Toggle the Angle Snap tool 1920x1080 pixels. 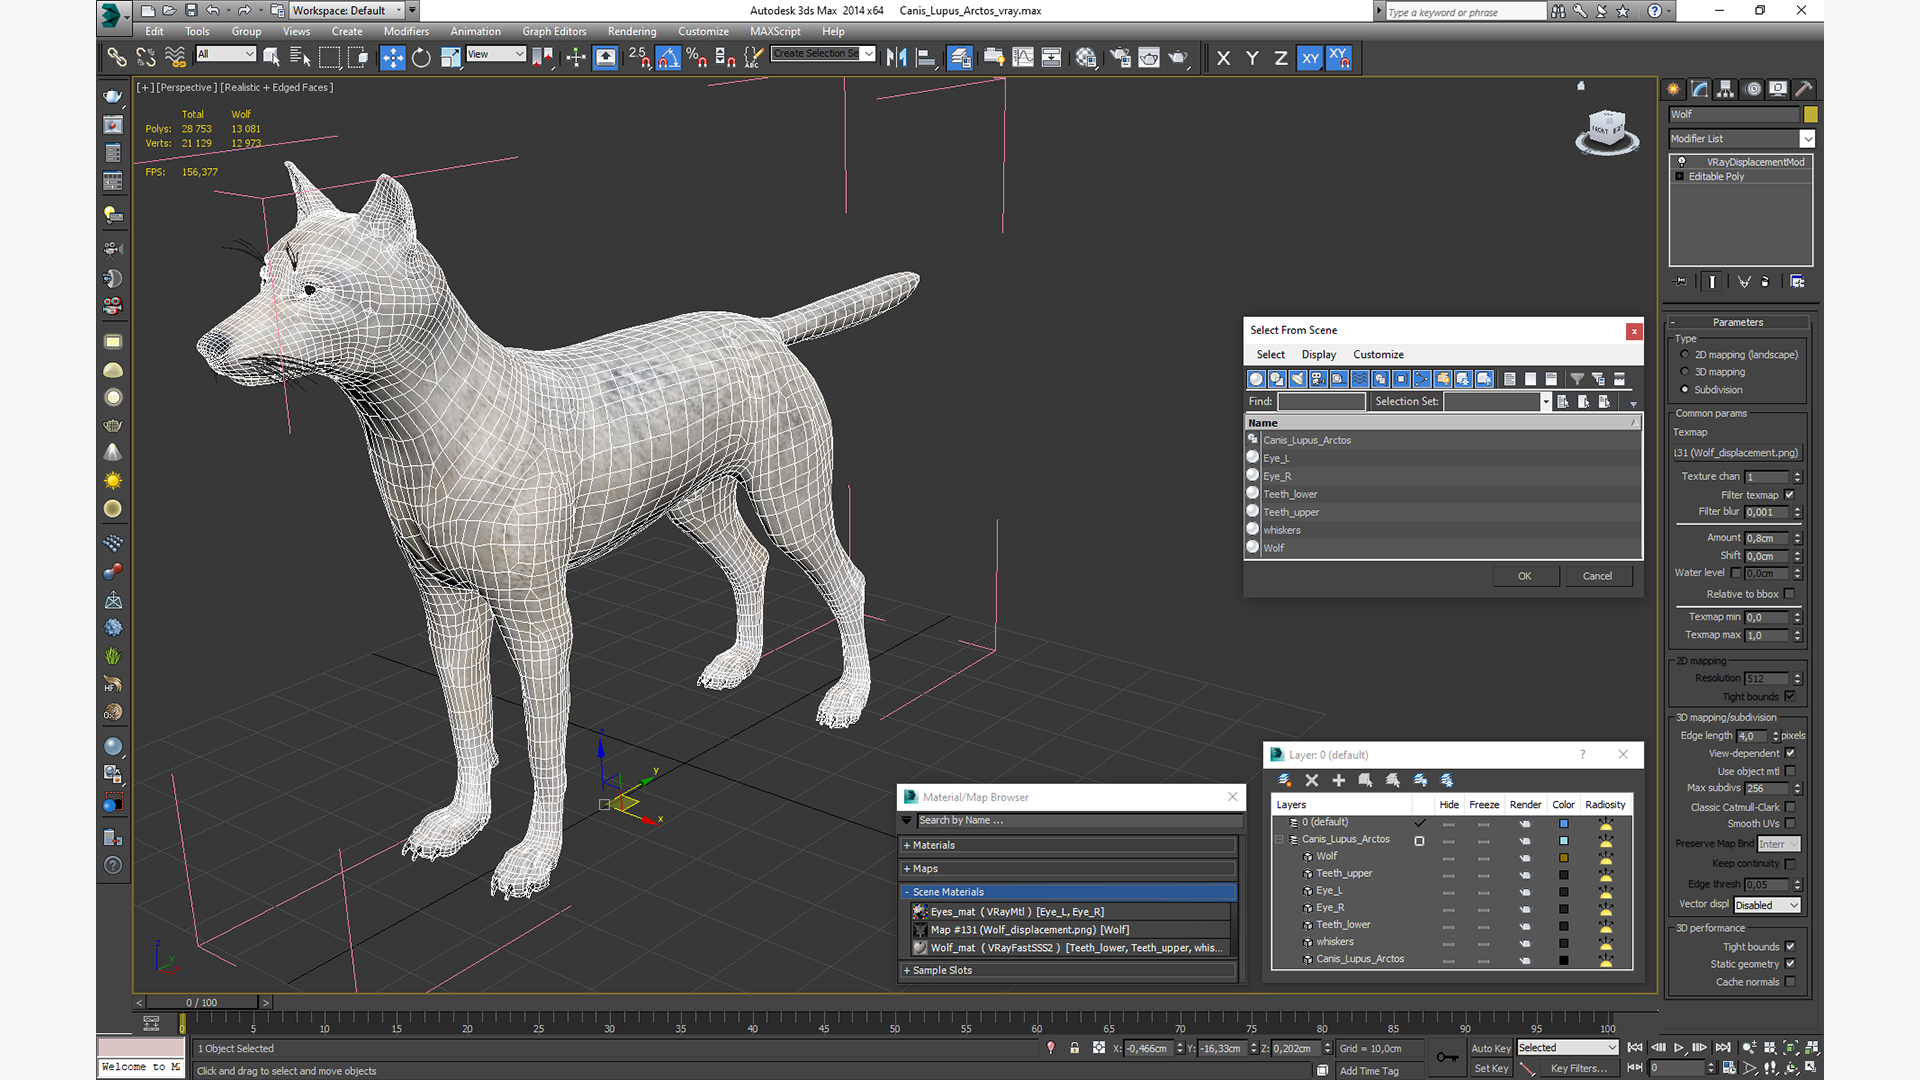click(x=668, y=58)
